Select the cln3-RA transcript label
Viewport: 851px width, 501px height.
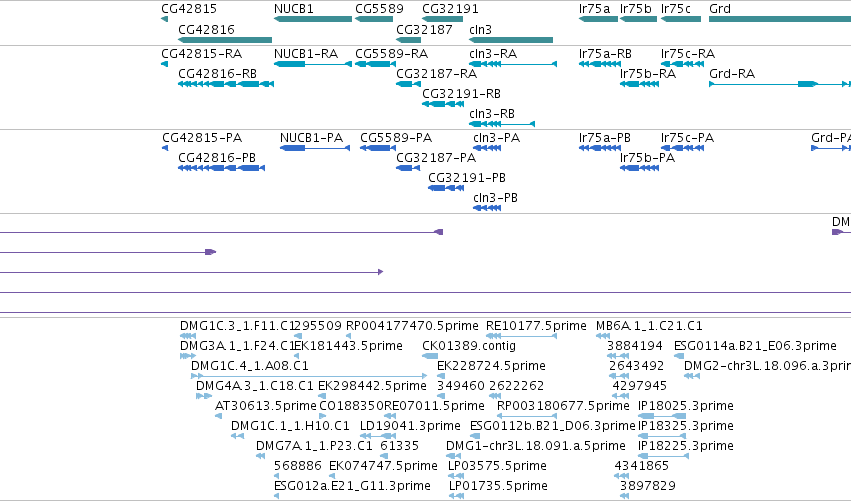tap(493, 54)
